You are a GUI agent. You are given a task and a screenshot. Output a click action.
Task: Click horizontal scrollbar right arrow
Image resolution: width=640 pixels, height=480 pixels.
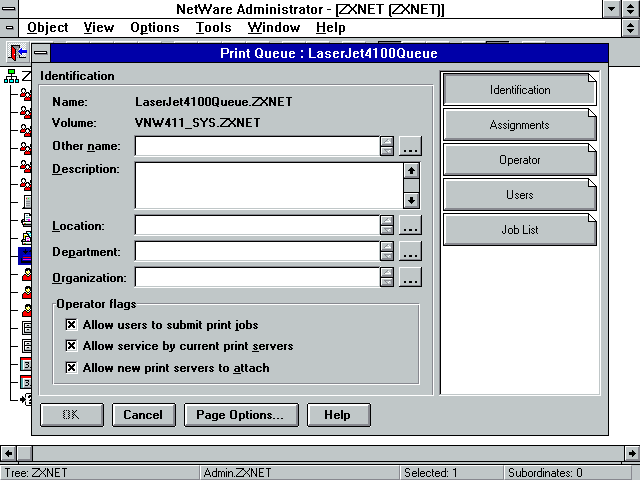632,453
